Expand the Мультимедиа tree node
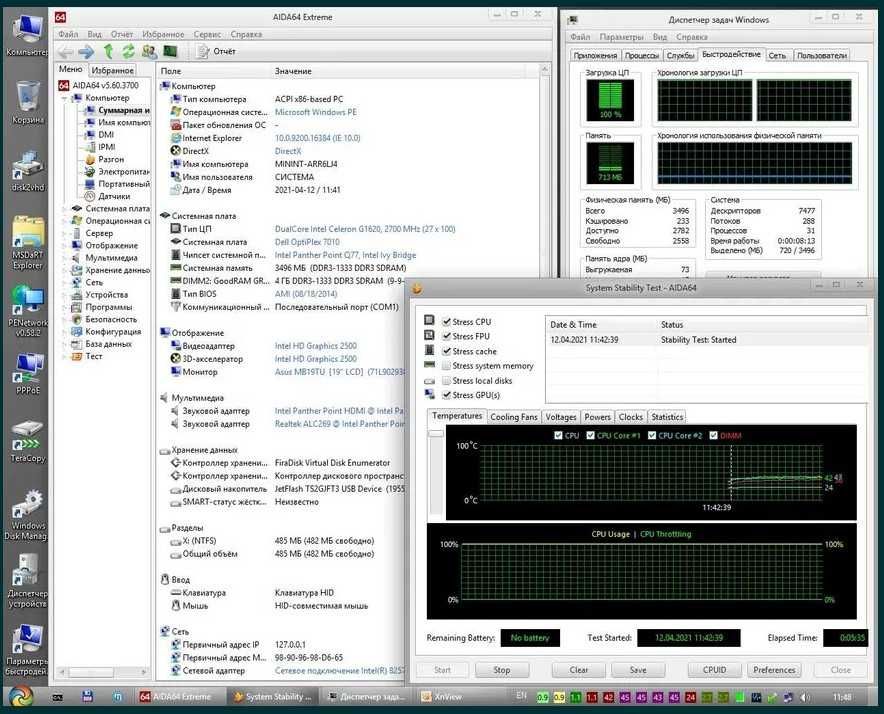884x714 pixels. click(x=64, y=258)
